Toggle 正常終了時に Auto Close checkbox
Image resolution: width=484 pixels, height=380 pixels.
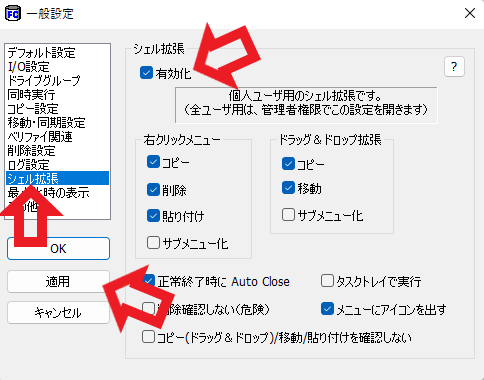point(148,281)
